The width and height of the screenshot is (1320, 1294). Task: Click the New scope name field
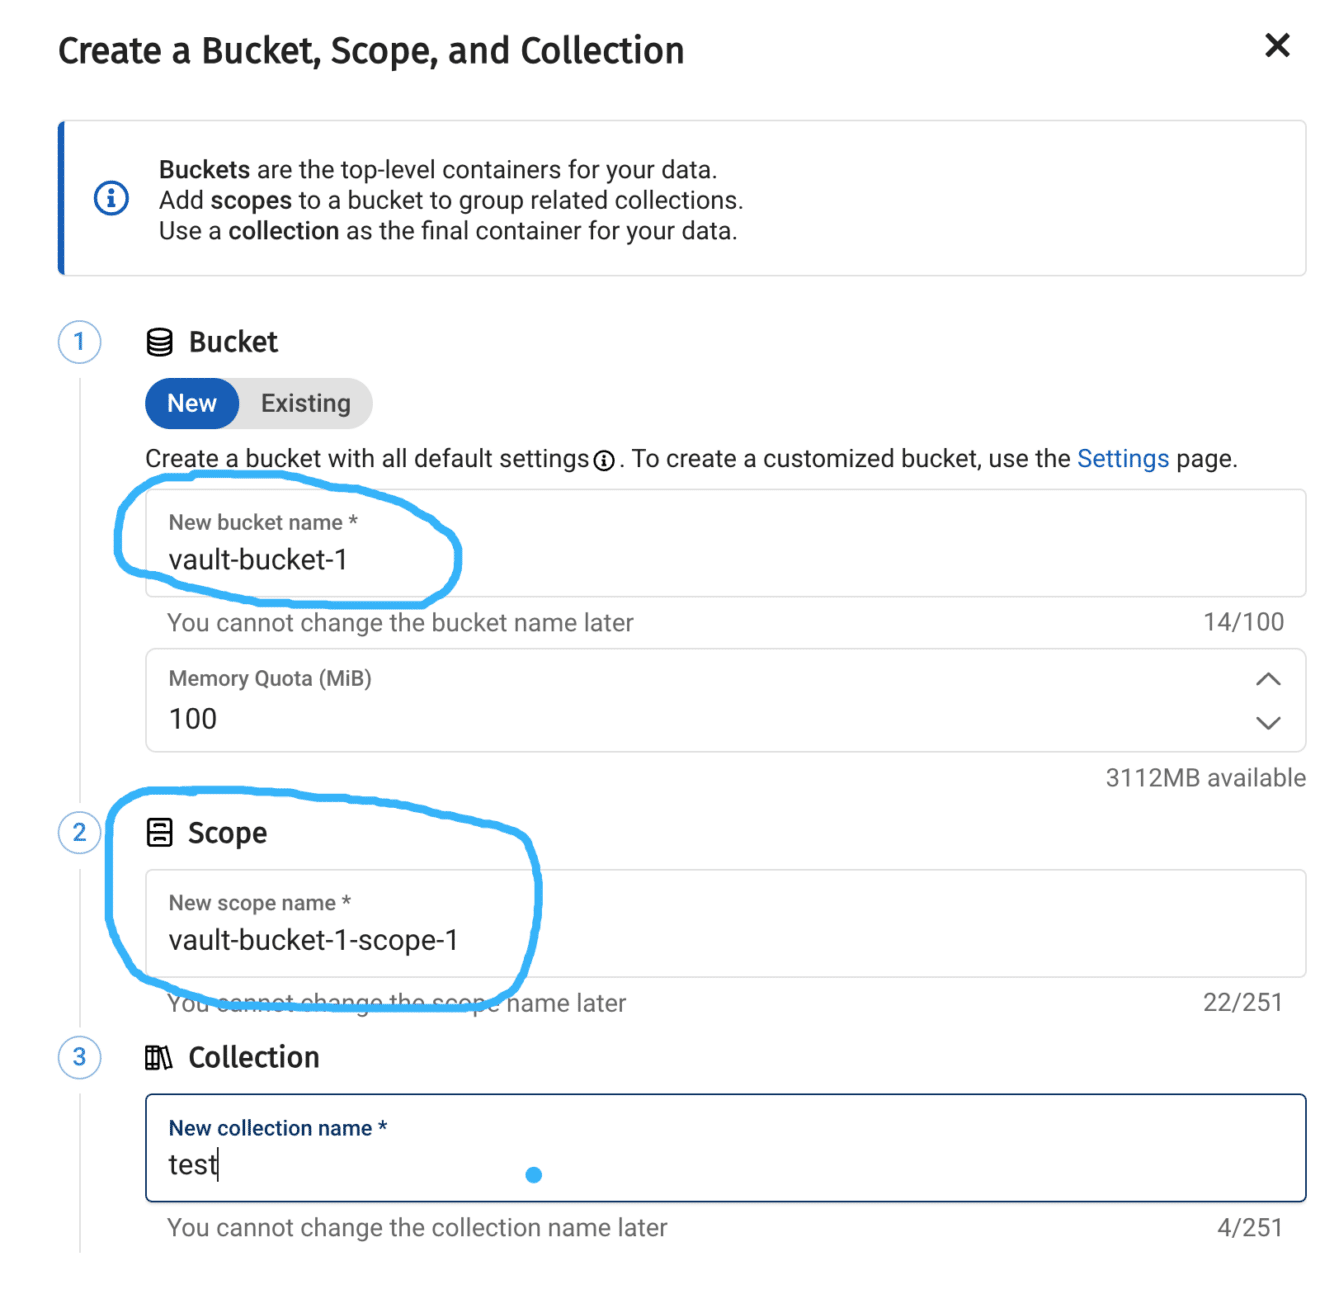click(725, 939)
